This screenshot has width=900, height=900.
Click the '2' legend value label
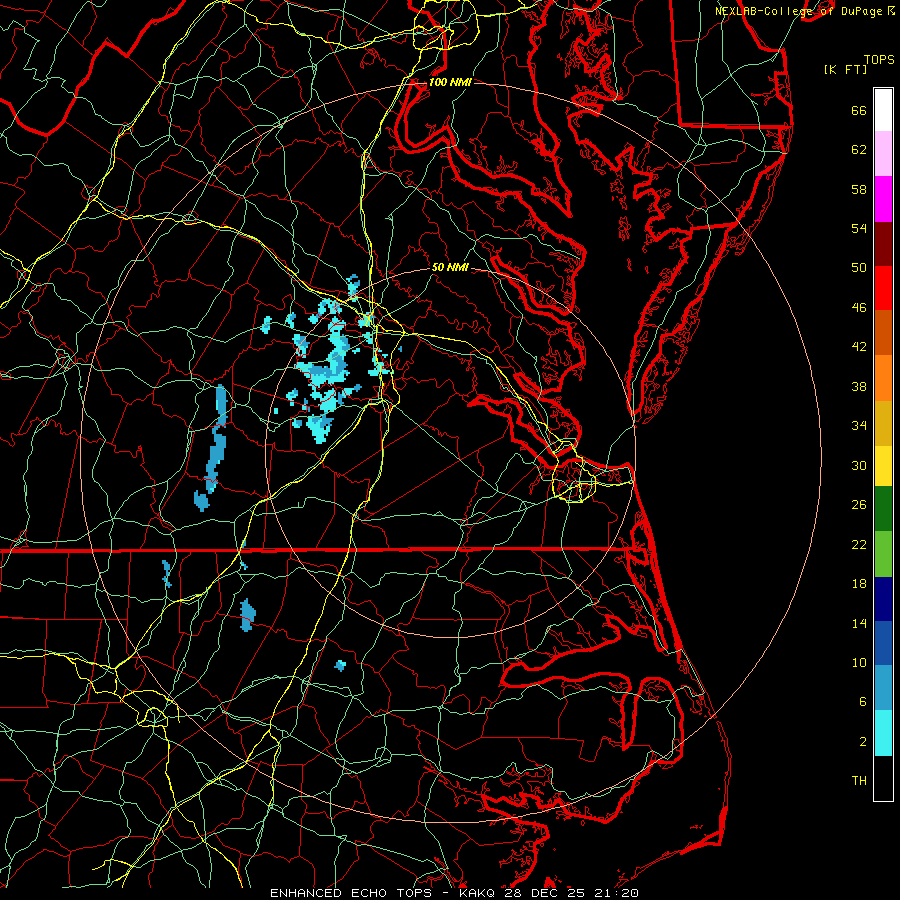[863, 742]
